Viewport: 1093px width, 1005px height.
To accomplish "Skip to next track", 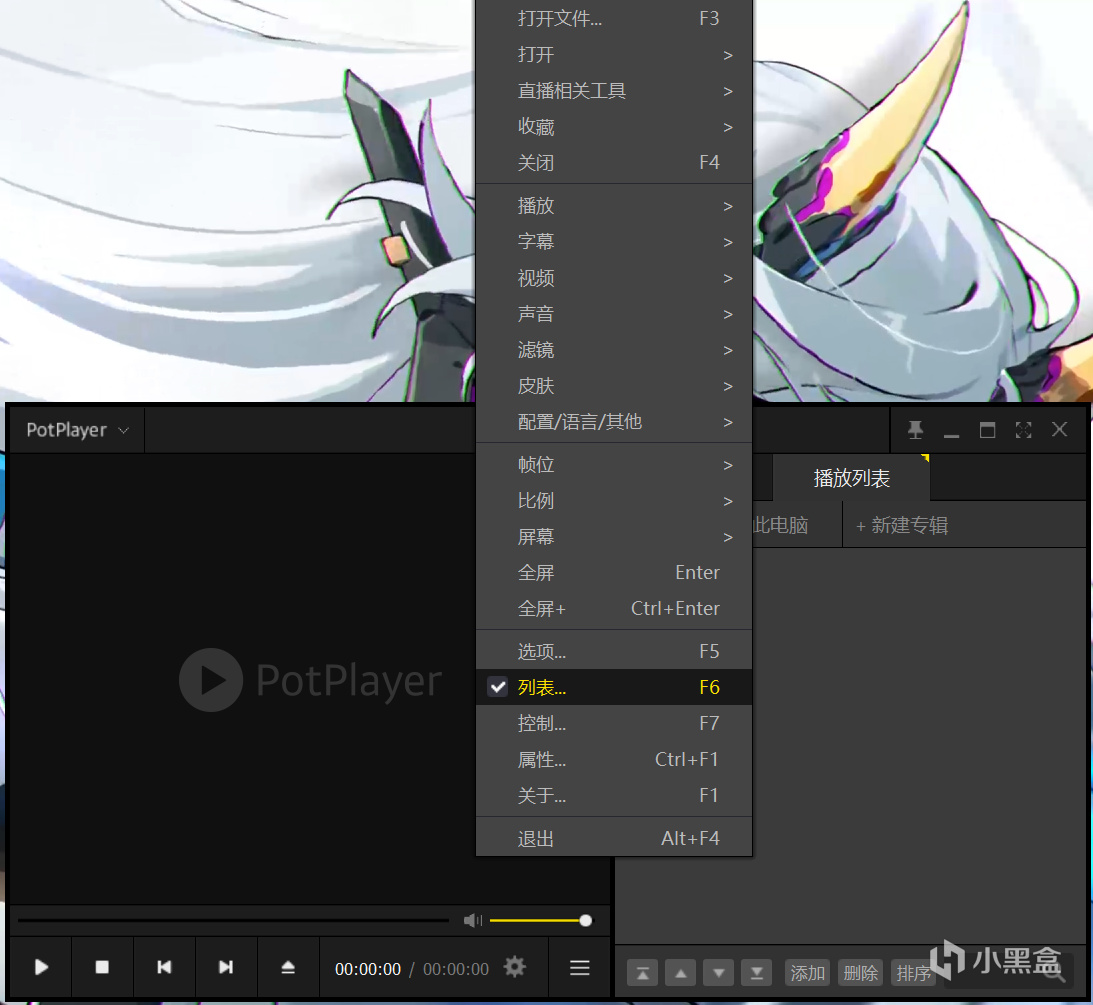I will [226, 967].
